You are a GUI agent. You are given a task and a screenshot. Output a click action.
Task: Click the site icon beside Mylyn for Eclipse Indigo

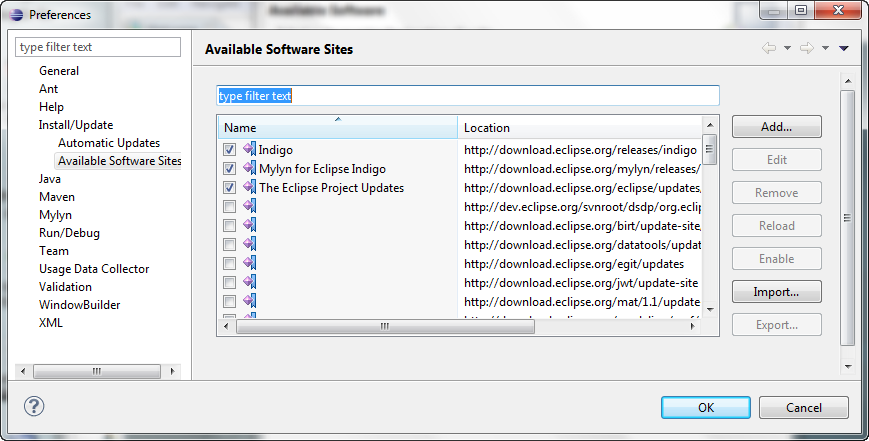tap(250, 167)
